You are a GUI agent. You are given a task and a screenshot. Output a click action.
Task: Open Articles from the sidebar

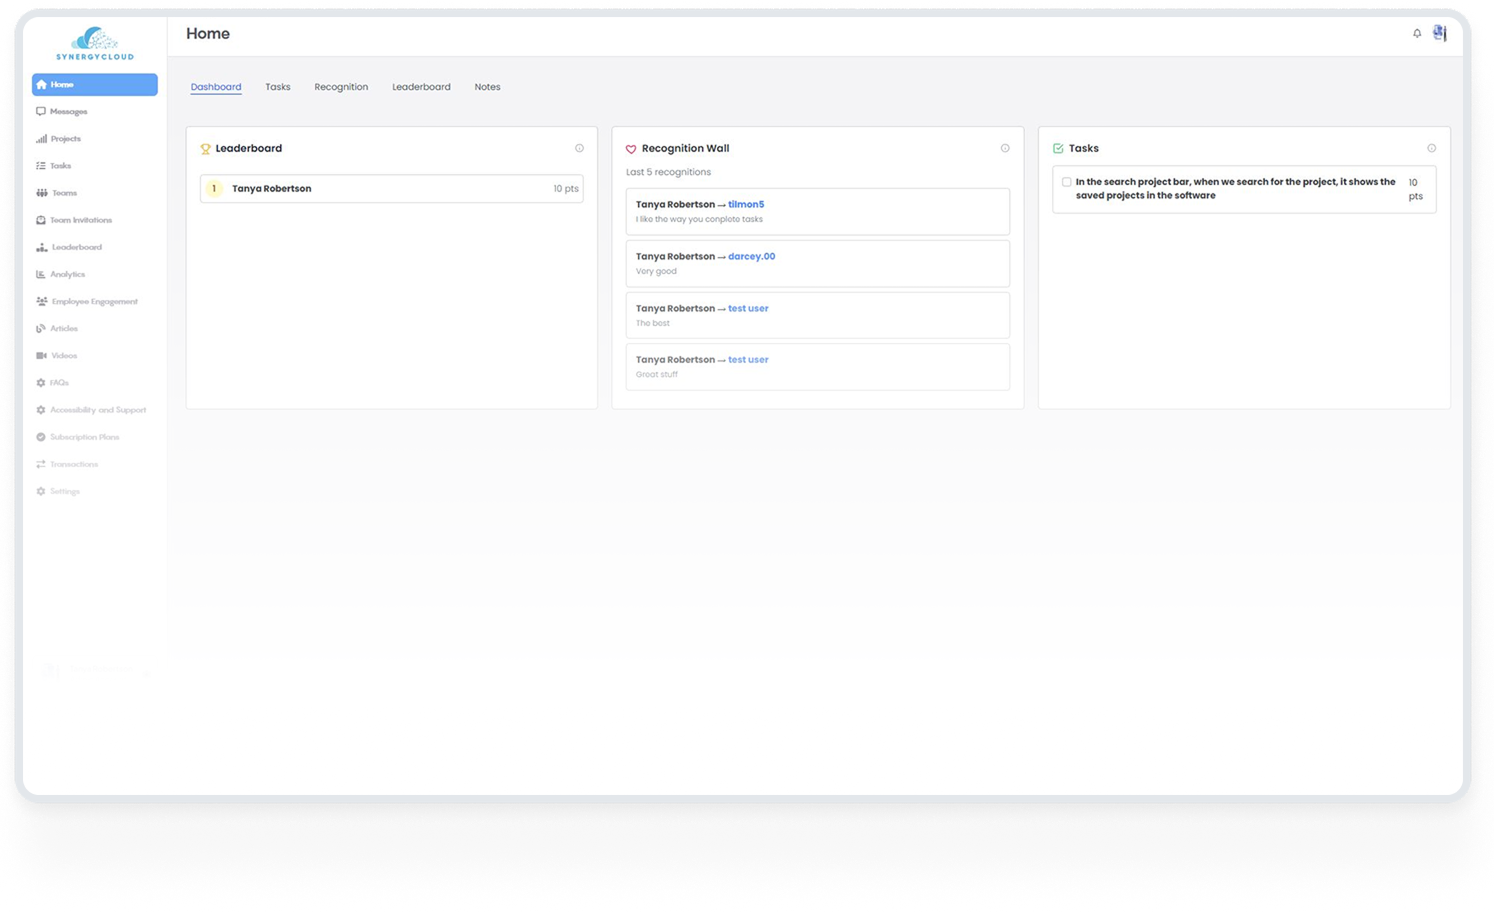click(62, 328)
